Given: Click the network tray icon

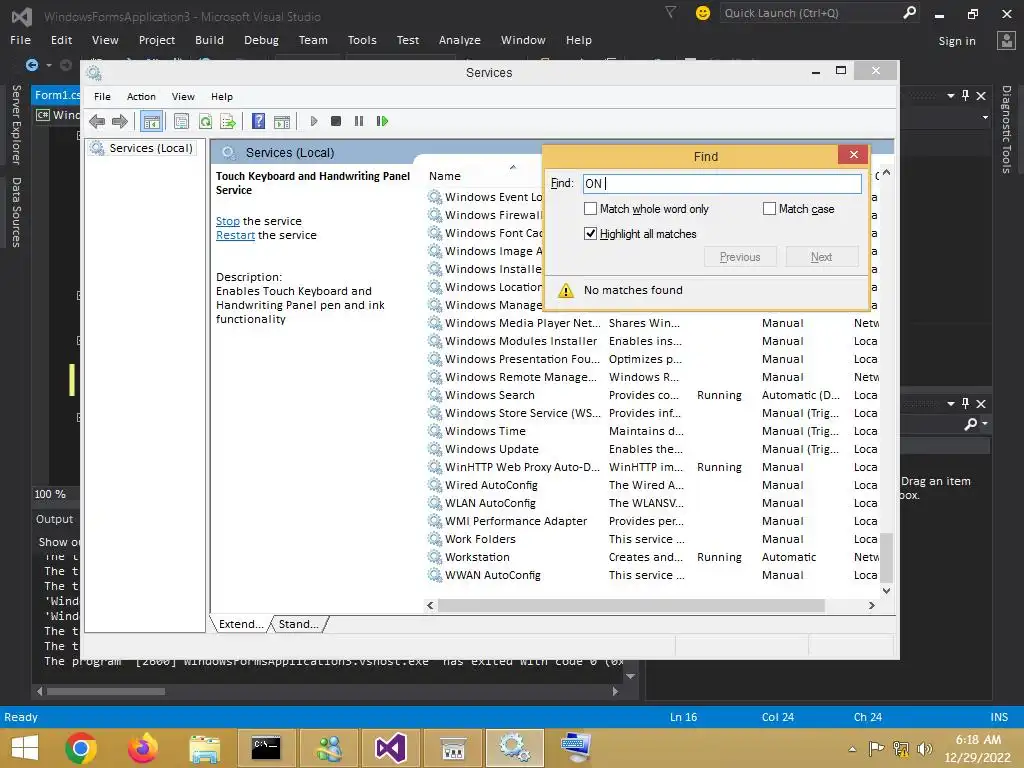Looking at the screenshot, I should pos(901,749).
